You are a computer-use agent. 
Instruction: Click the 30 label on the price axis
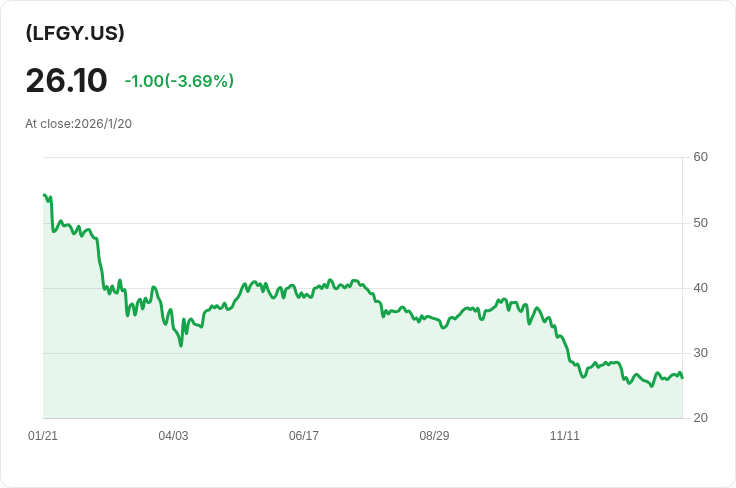click(x=700, y=353)
